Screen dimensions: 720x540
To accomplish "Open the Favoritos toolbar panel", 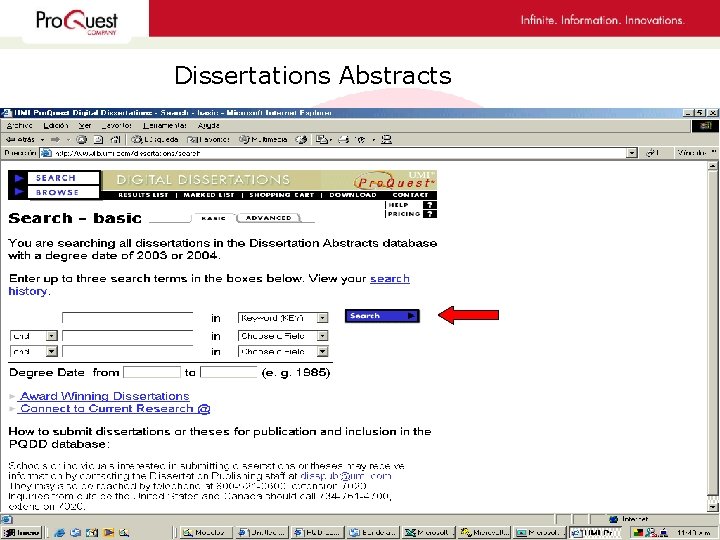I will 208,140.
